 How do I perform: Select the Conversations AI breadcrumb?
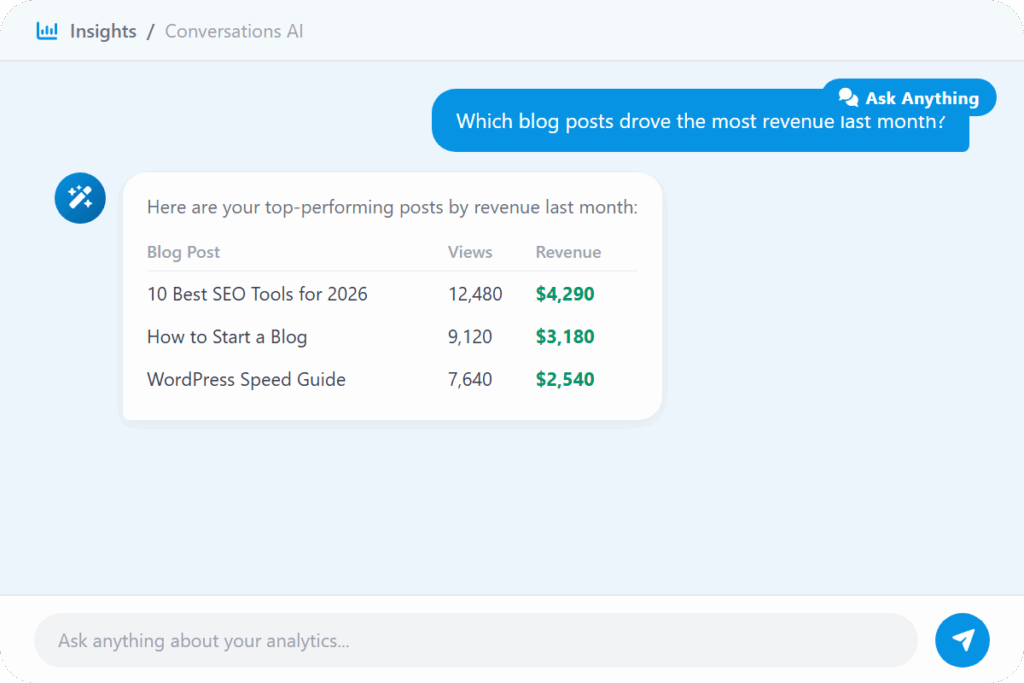[234, 31]
